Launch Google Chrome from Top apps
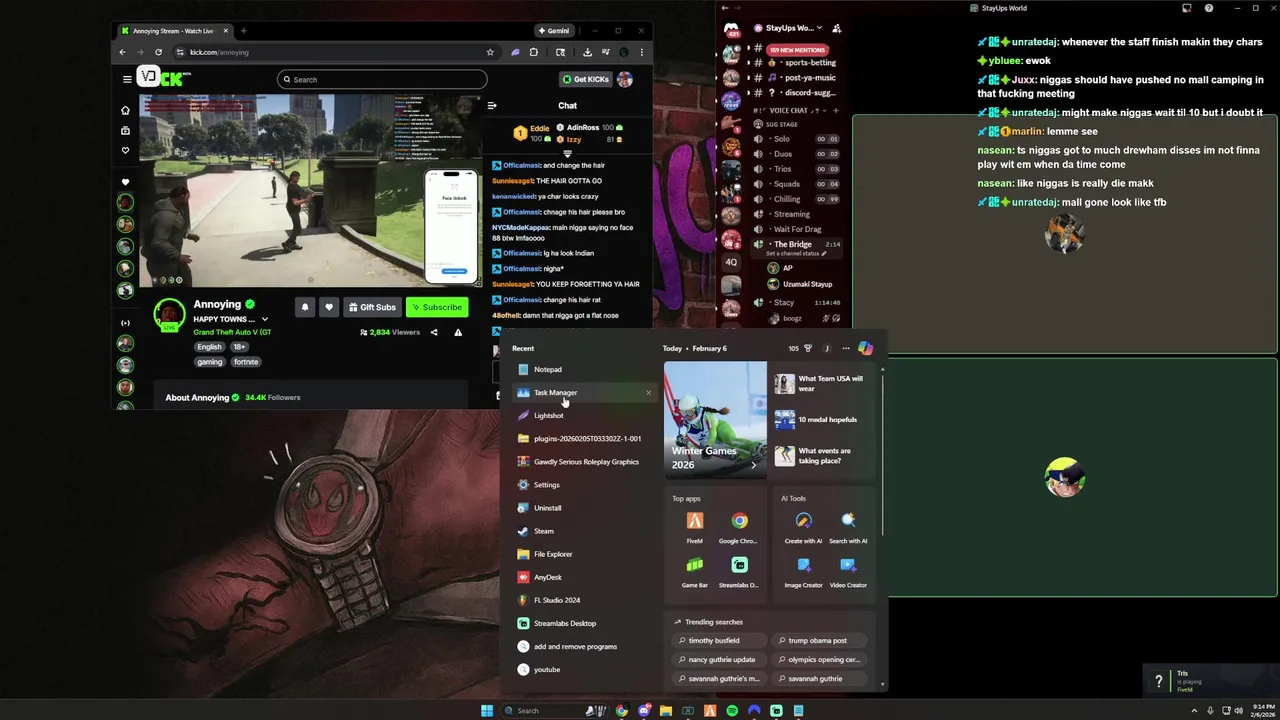Viewport: 1280px width, 720px height. pos(739,527)
